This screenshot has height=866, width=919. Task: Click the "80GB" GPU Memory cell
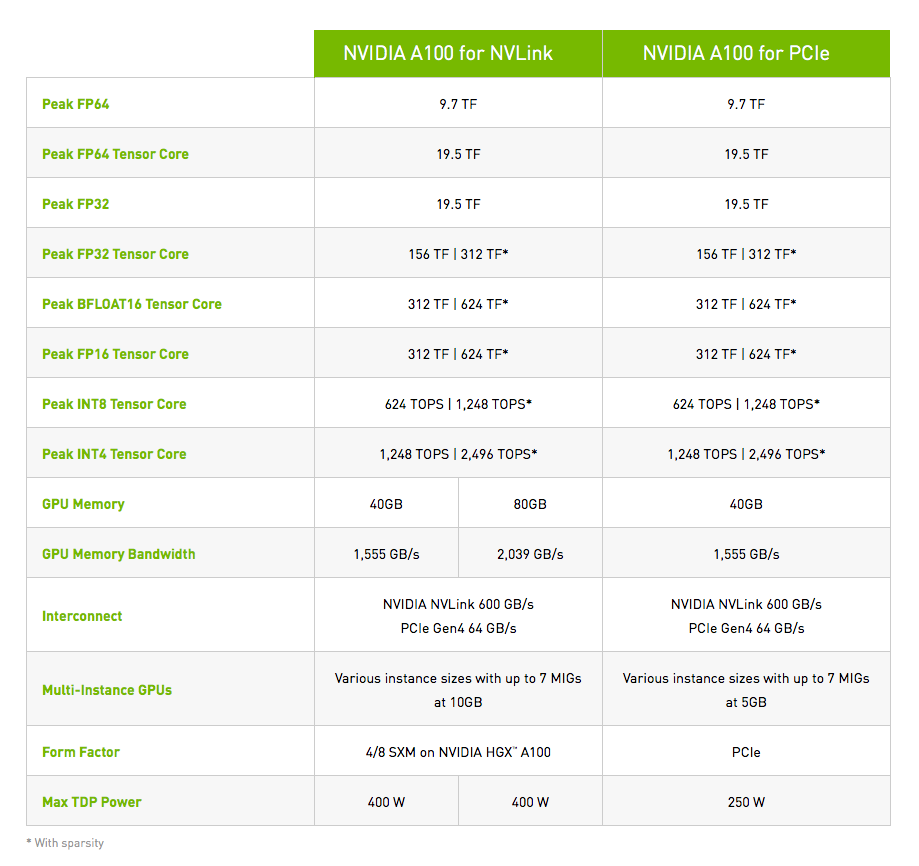coord(530,504)
